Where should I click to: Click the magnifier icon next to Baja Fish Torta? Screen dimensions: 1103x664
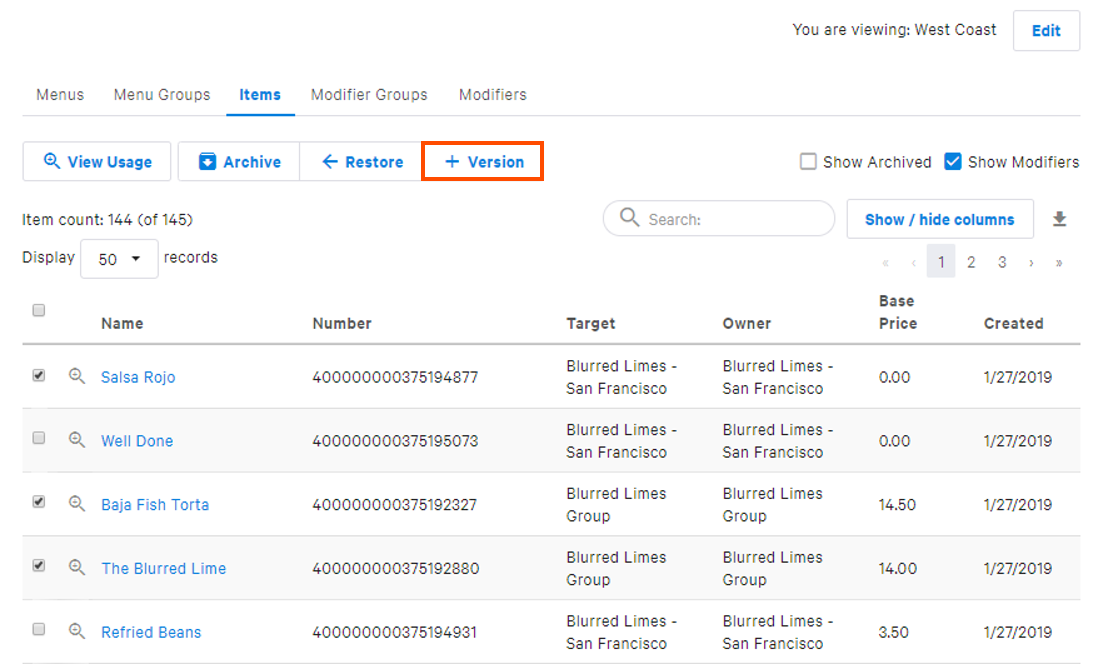(x=77, y=504)
